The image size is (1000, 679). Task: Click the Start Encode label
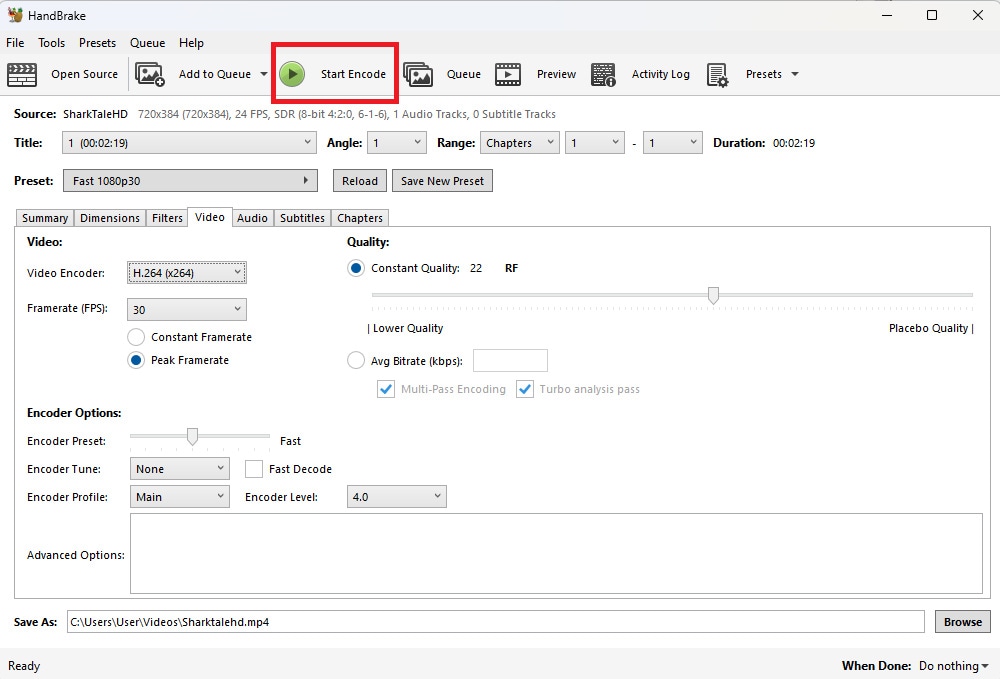[353, 74]
